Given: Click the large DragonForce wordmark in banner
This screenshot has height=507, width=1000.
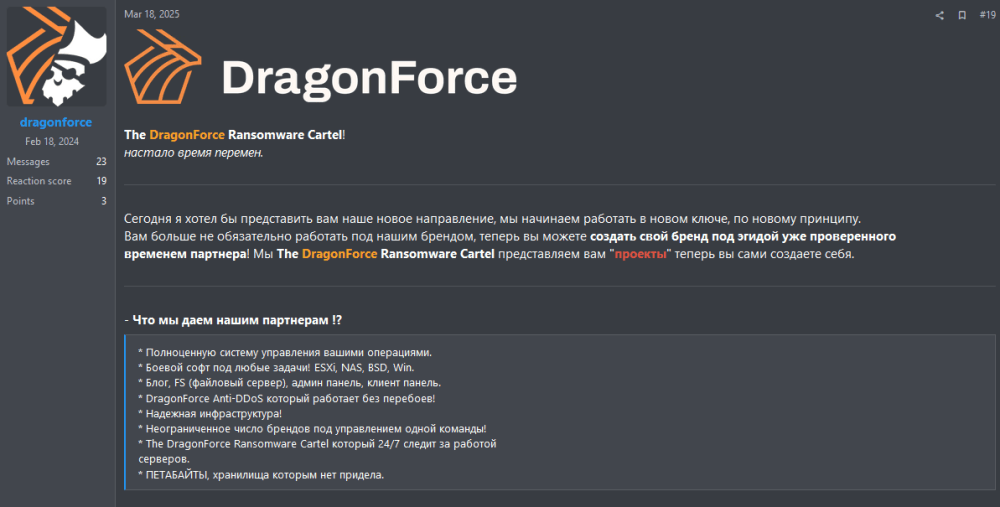Looking at the screenshot, I should coord(369,78).
